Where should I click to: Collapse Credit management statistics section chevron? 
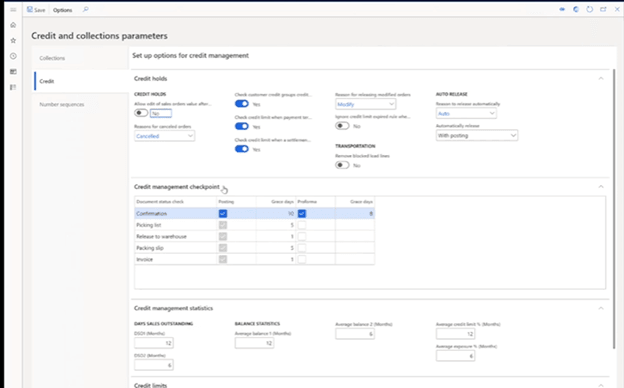(601, 308)
